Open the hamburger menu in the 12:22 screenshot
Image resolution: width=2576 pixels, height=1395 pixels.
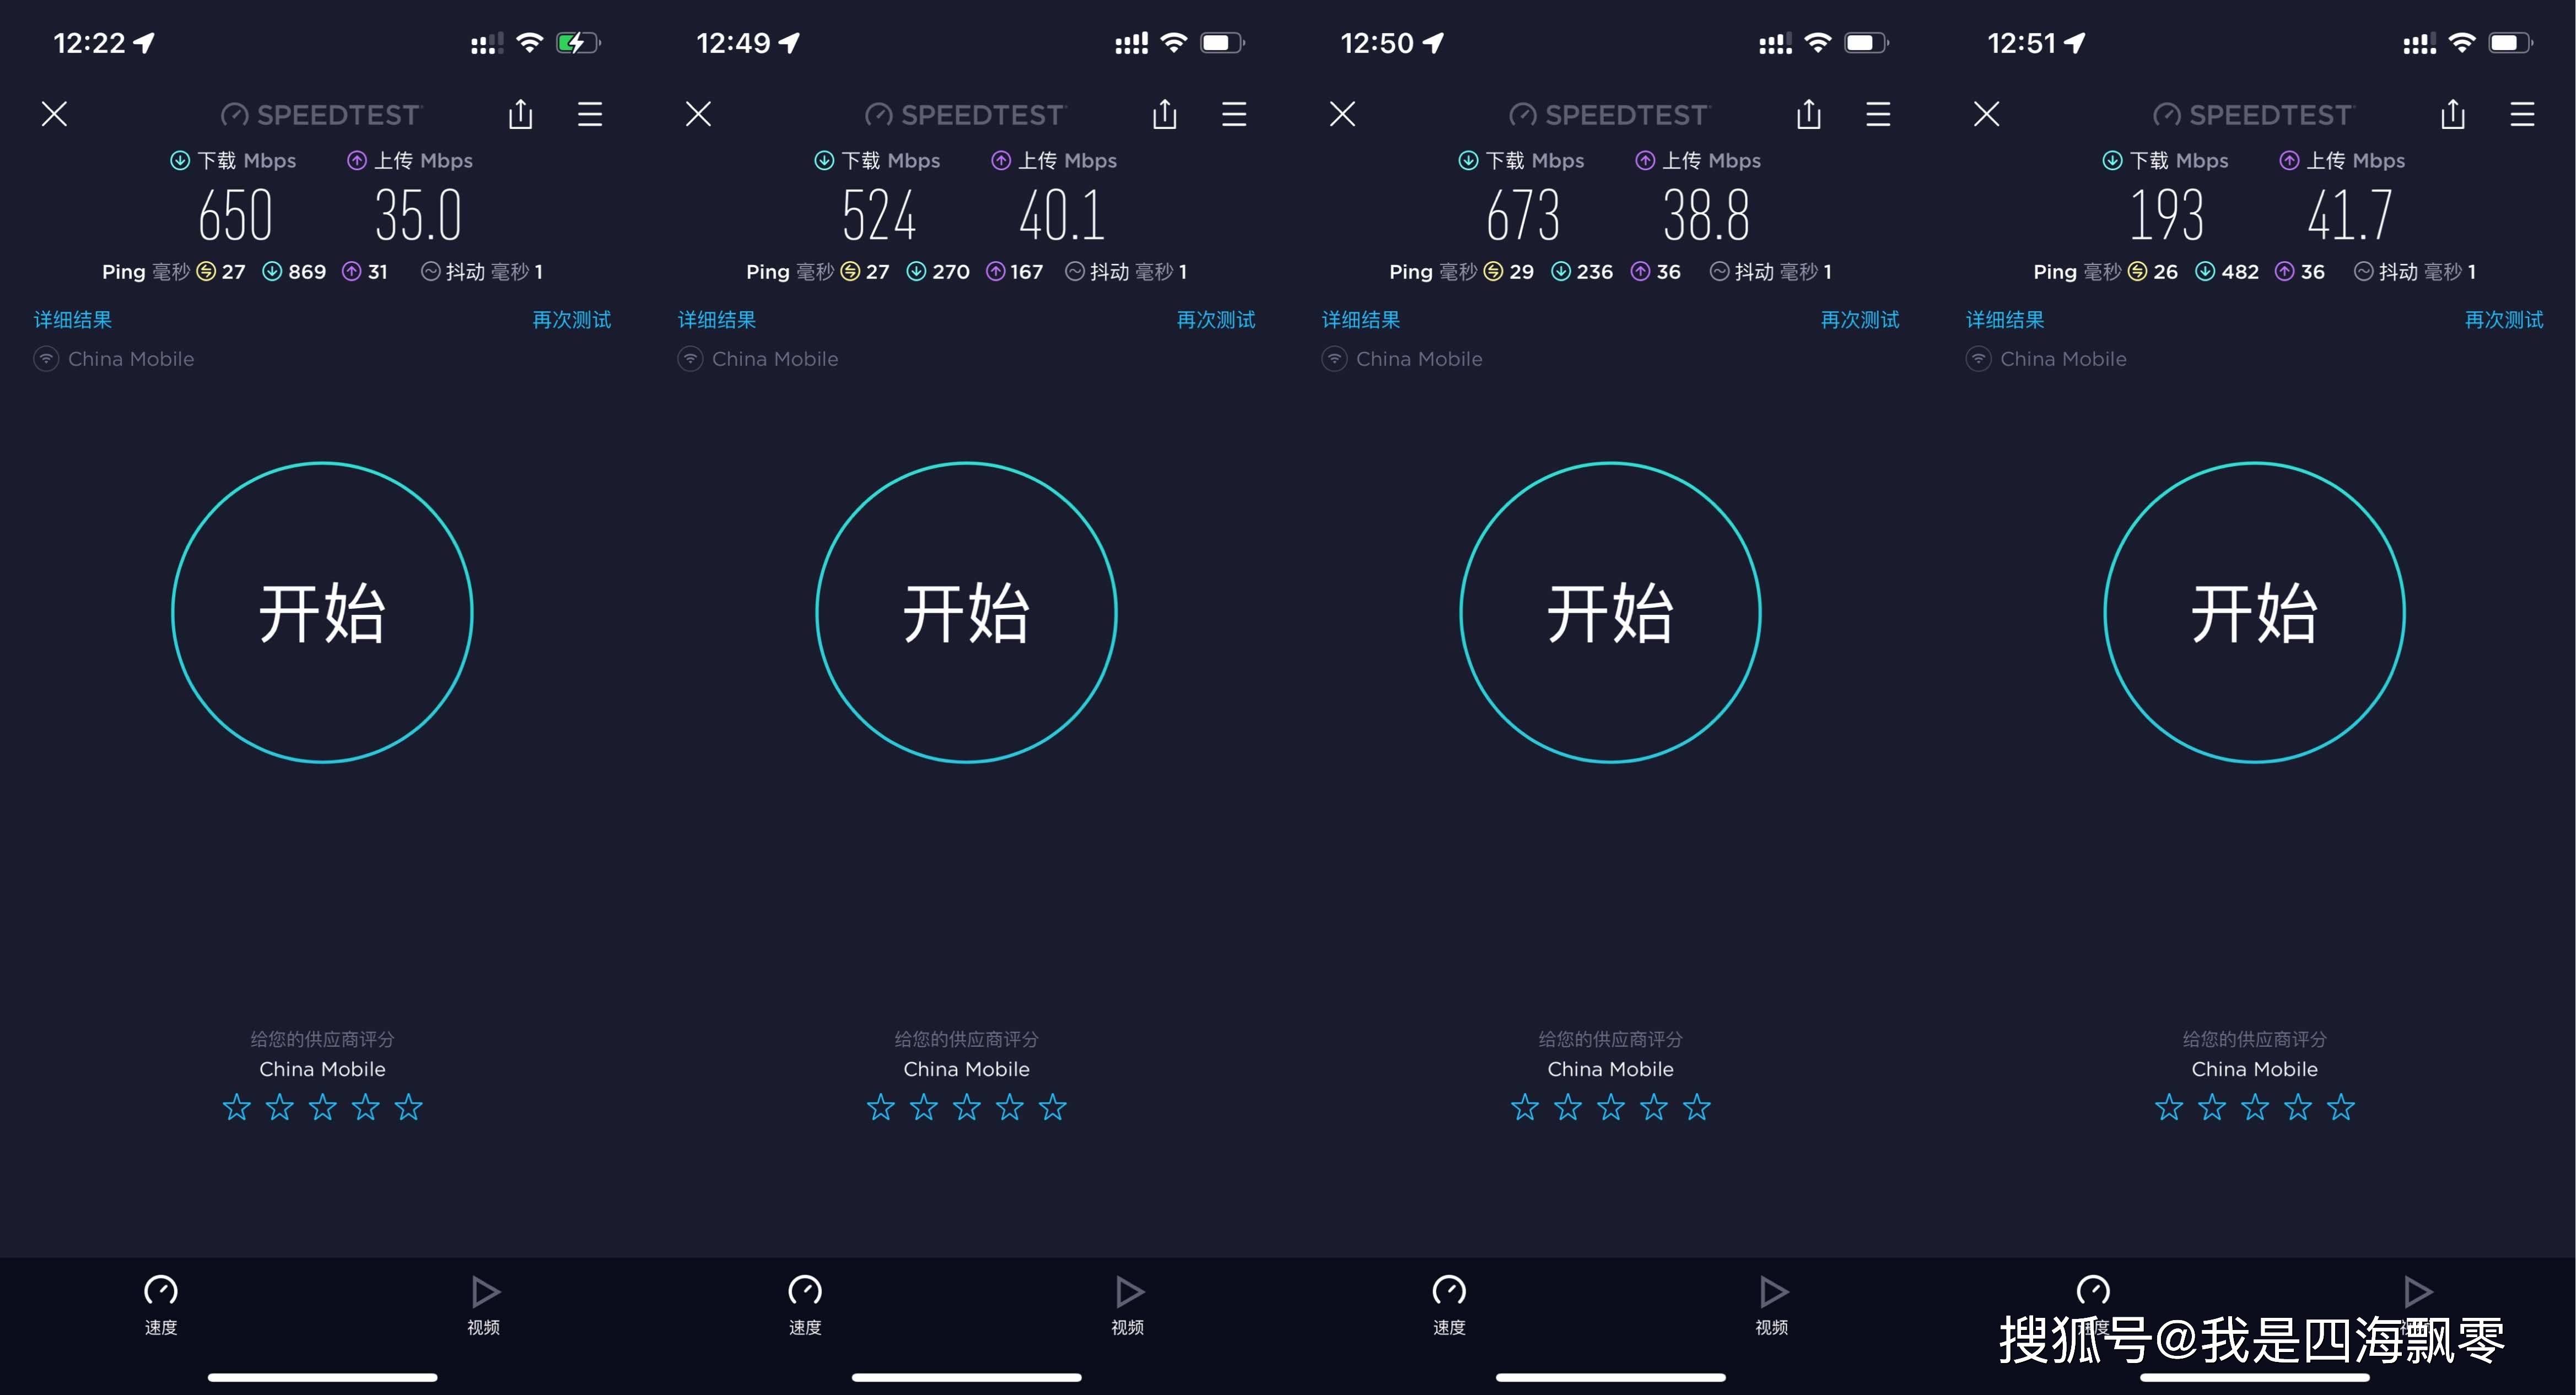[x=590, y=114]
